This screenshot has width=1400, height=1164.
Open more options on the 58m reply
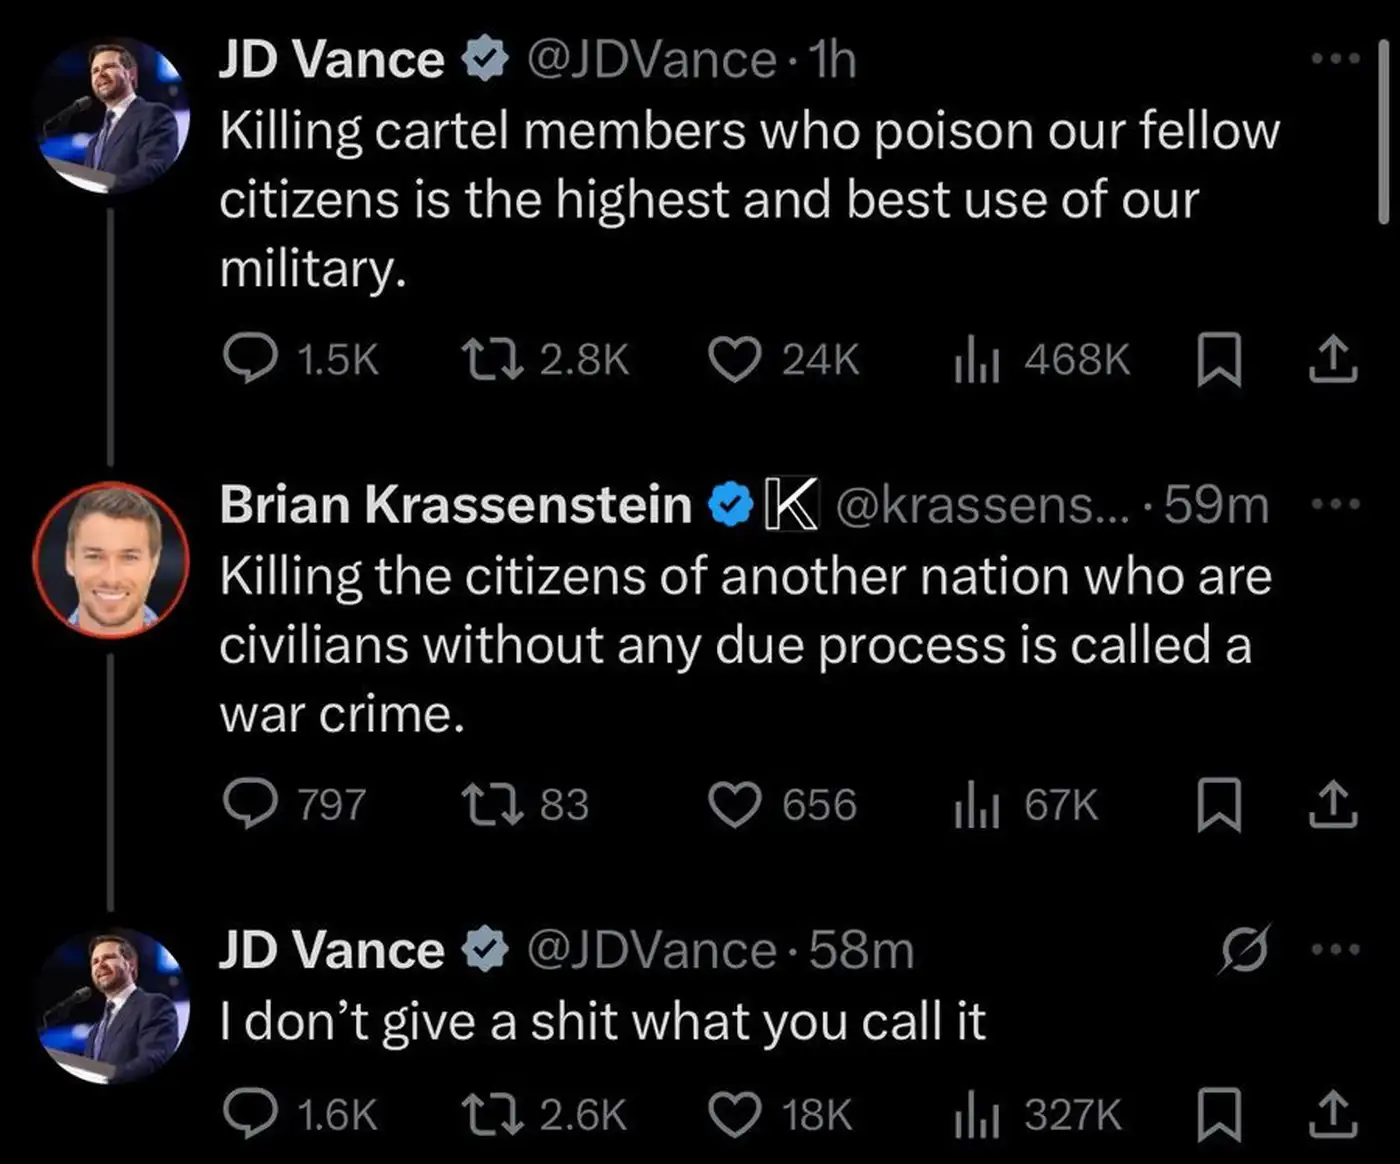[x=1336, y=949]
